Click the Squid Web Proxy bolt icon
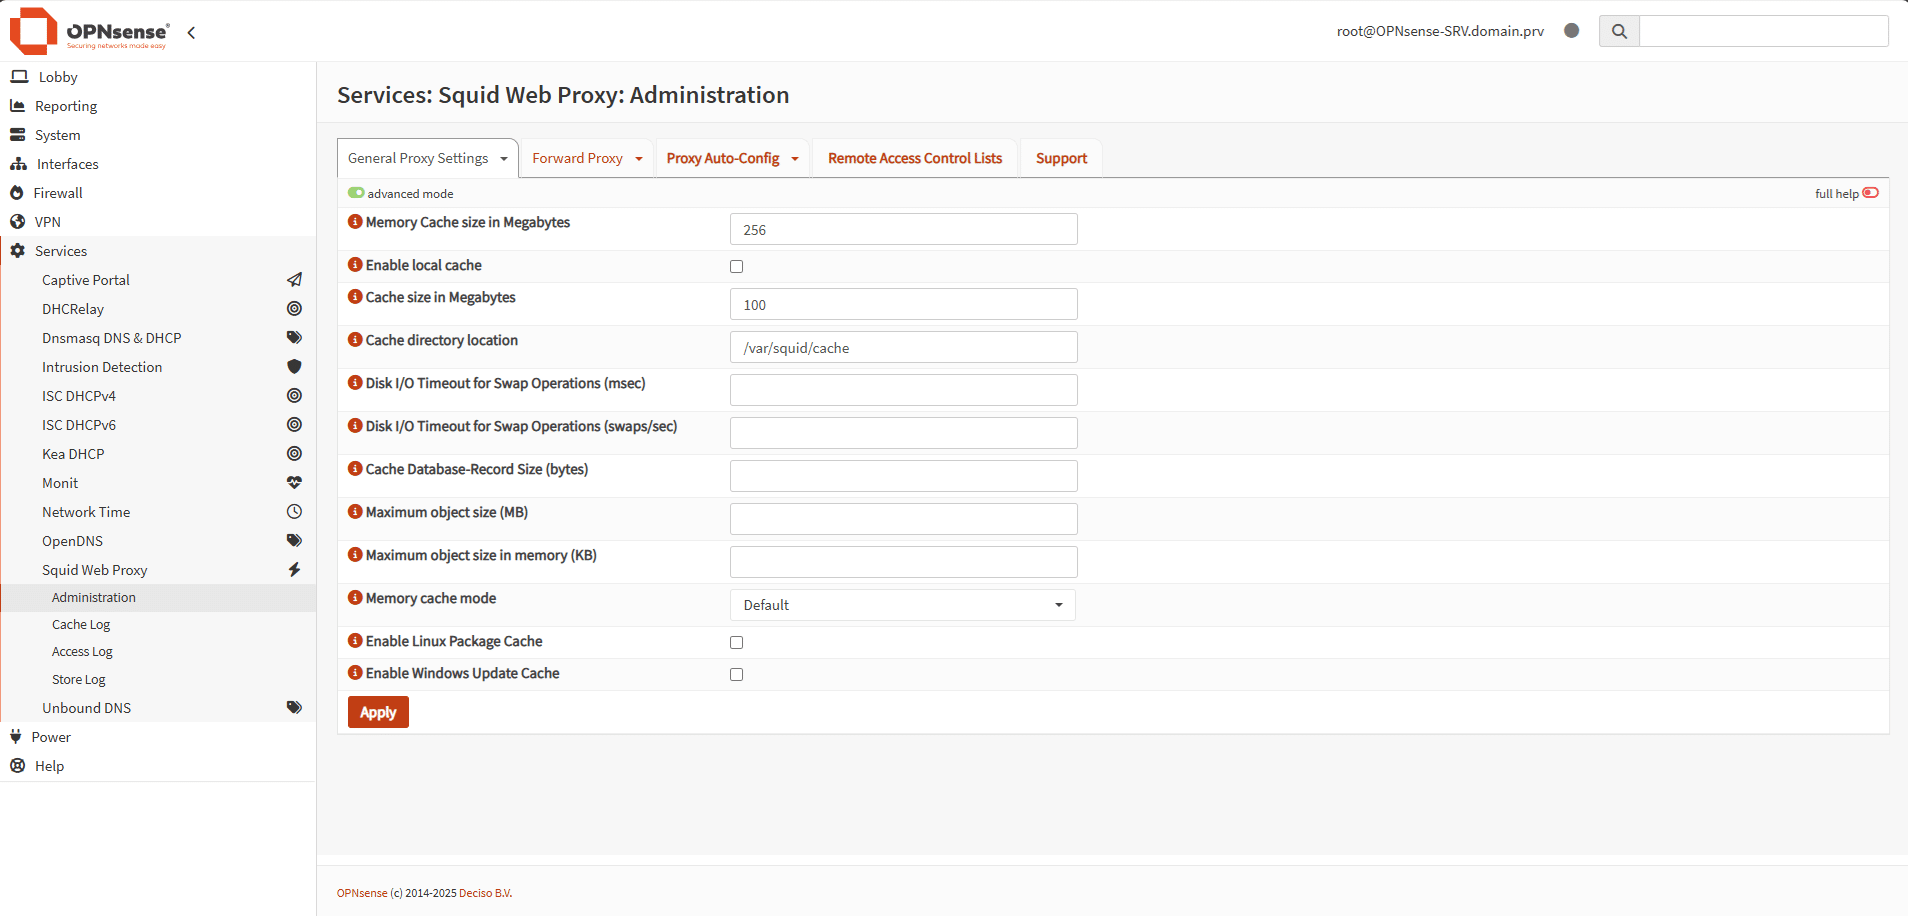Image resolution: width=1908 pixels, height=916 pixels. click(294, 570)
